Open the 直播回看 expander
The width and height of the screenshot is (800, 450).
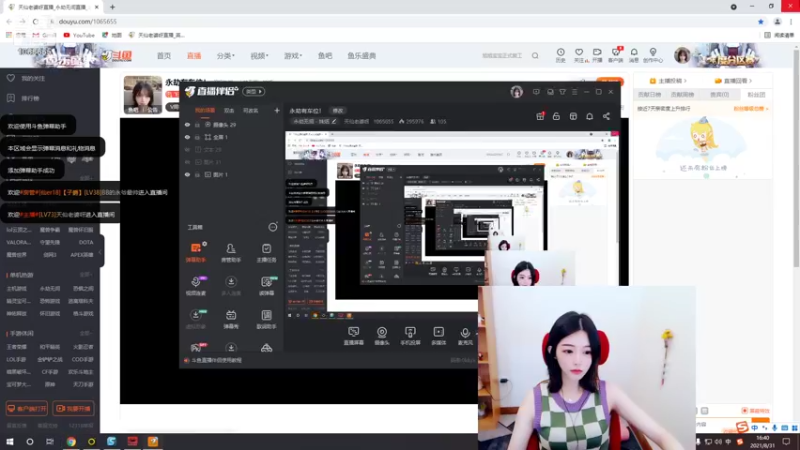click(x=733, y=81)
